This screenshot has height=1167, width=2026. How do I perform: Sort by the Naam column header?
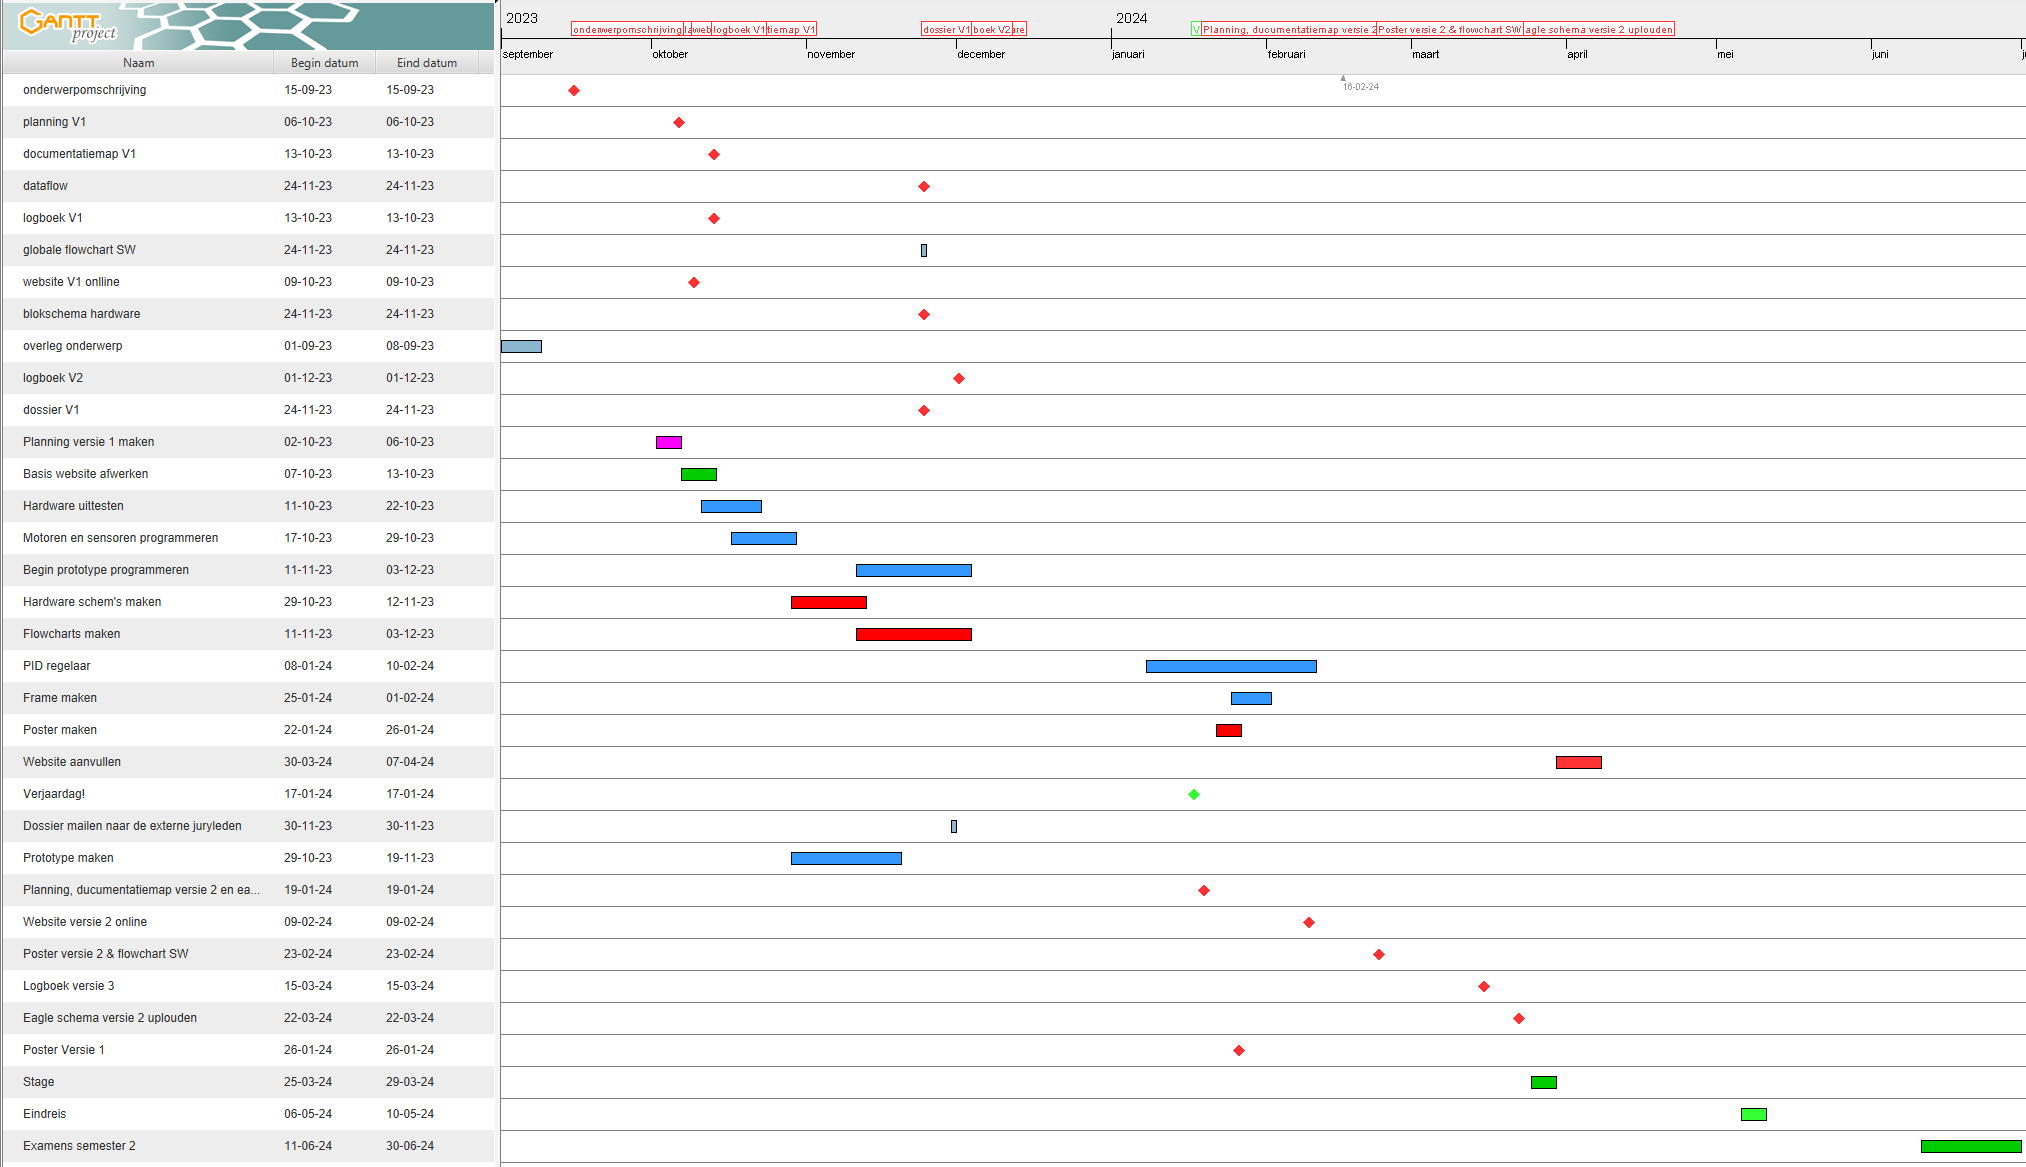click(x=138, y=63)
